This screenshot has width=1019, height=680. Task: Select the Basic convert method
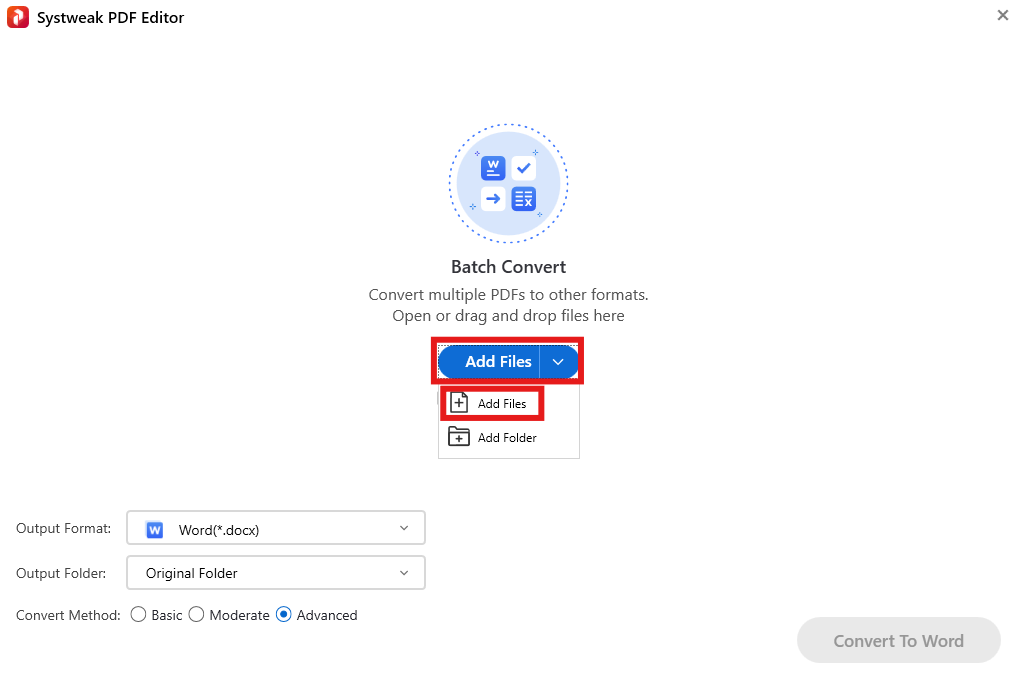[139, 615]
